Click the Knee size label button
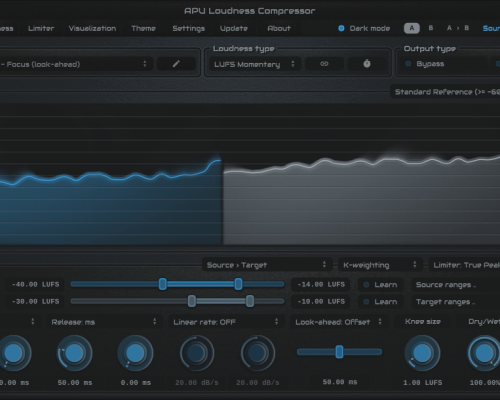The image size is (500, 400). click(423, 322)
